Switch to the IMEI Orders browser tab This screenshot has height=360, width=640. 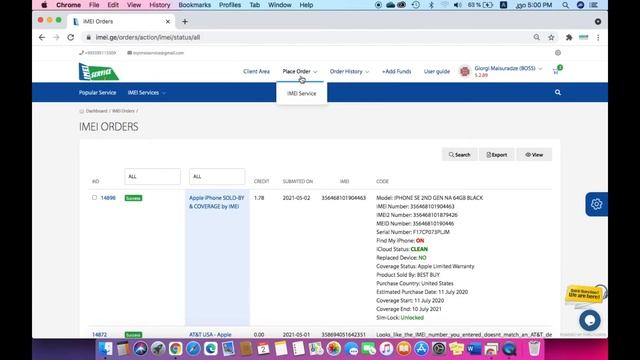(121, 22)
